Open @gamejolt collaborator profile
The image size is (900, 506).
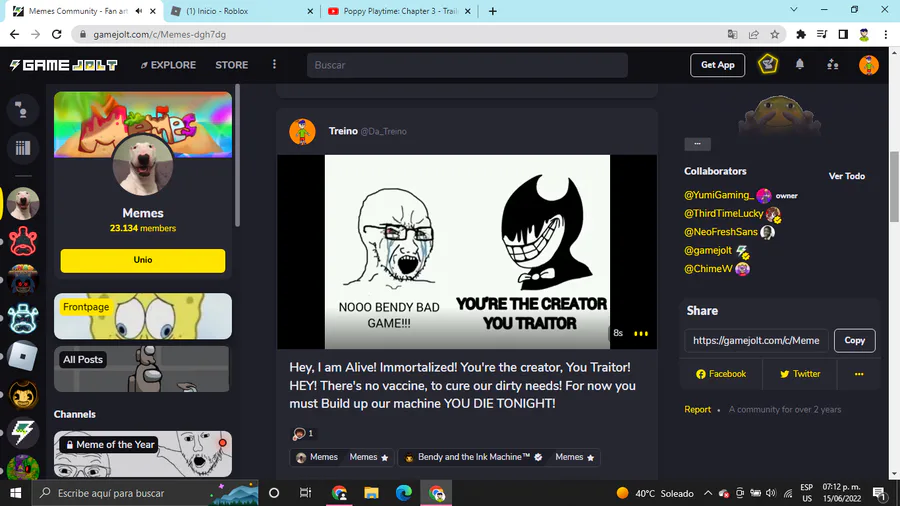click(708, 250)
